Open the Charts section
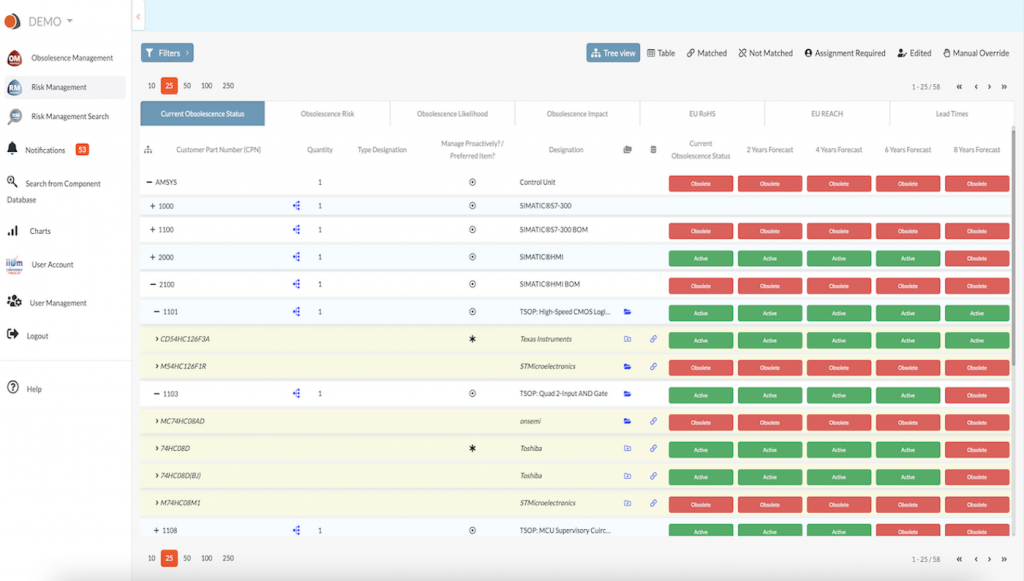The height and width of the screenshot is (581, 1024). [40, 231]
